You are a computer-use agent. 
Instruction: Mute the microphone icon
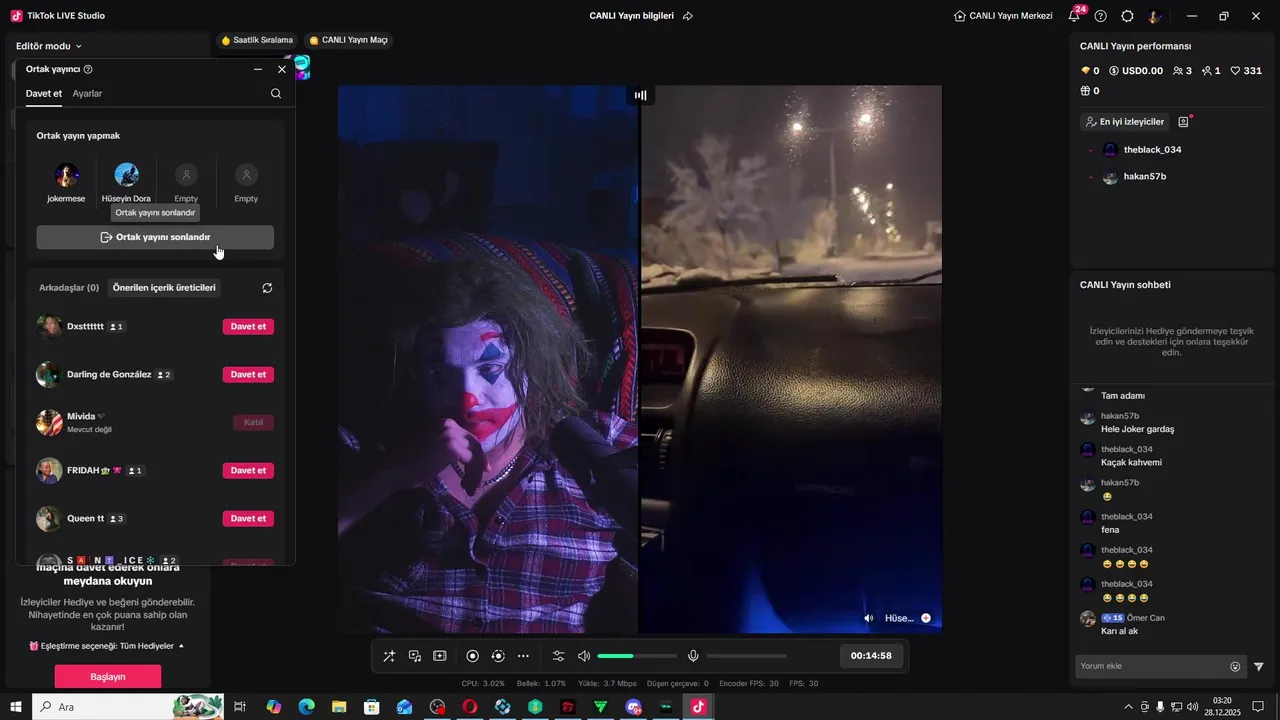click(x=693, y=656)
